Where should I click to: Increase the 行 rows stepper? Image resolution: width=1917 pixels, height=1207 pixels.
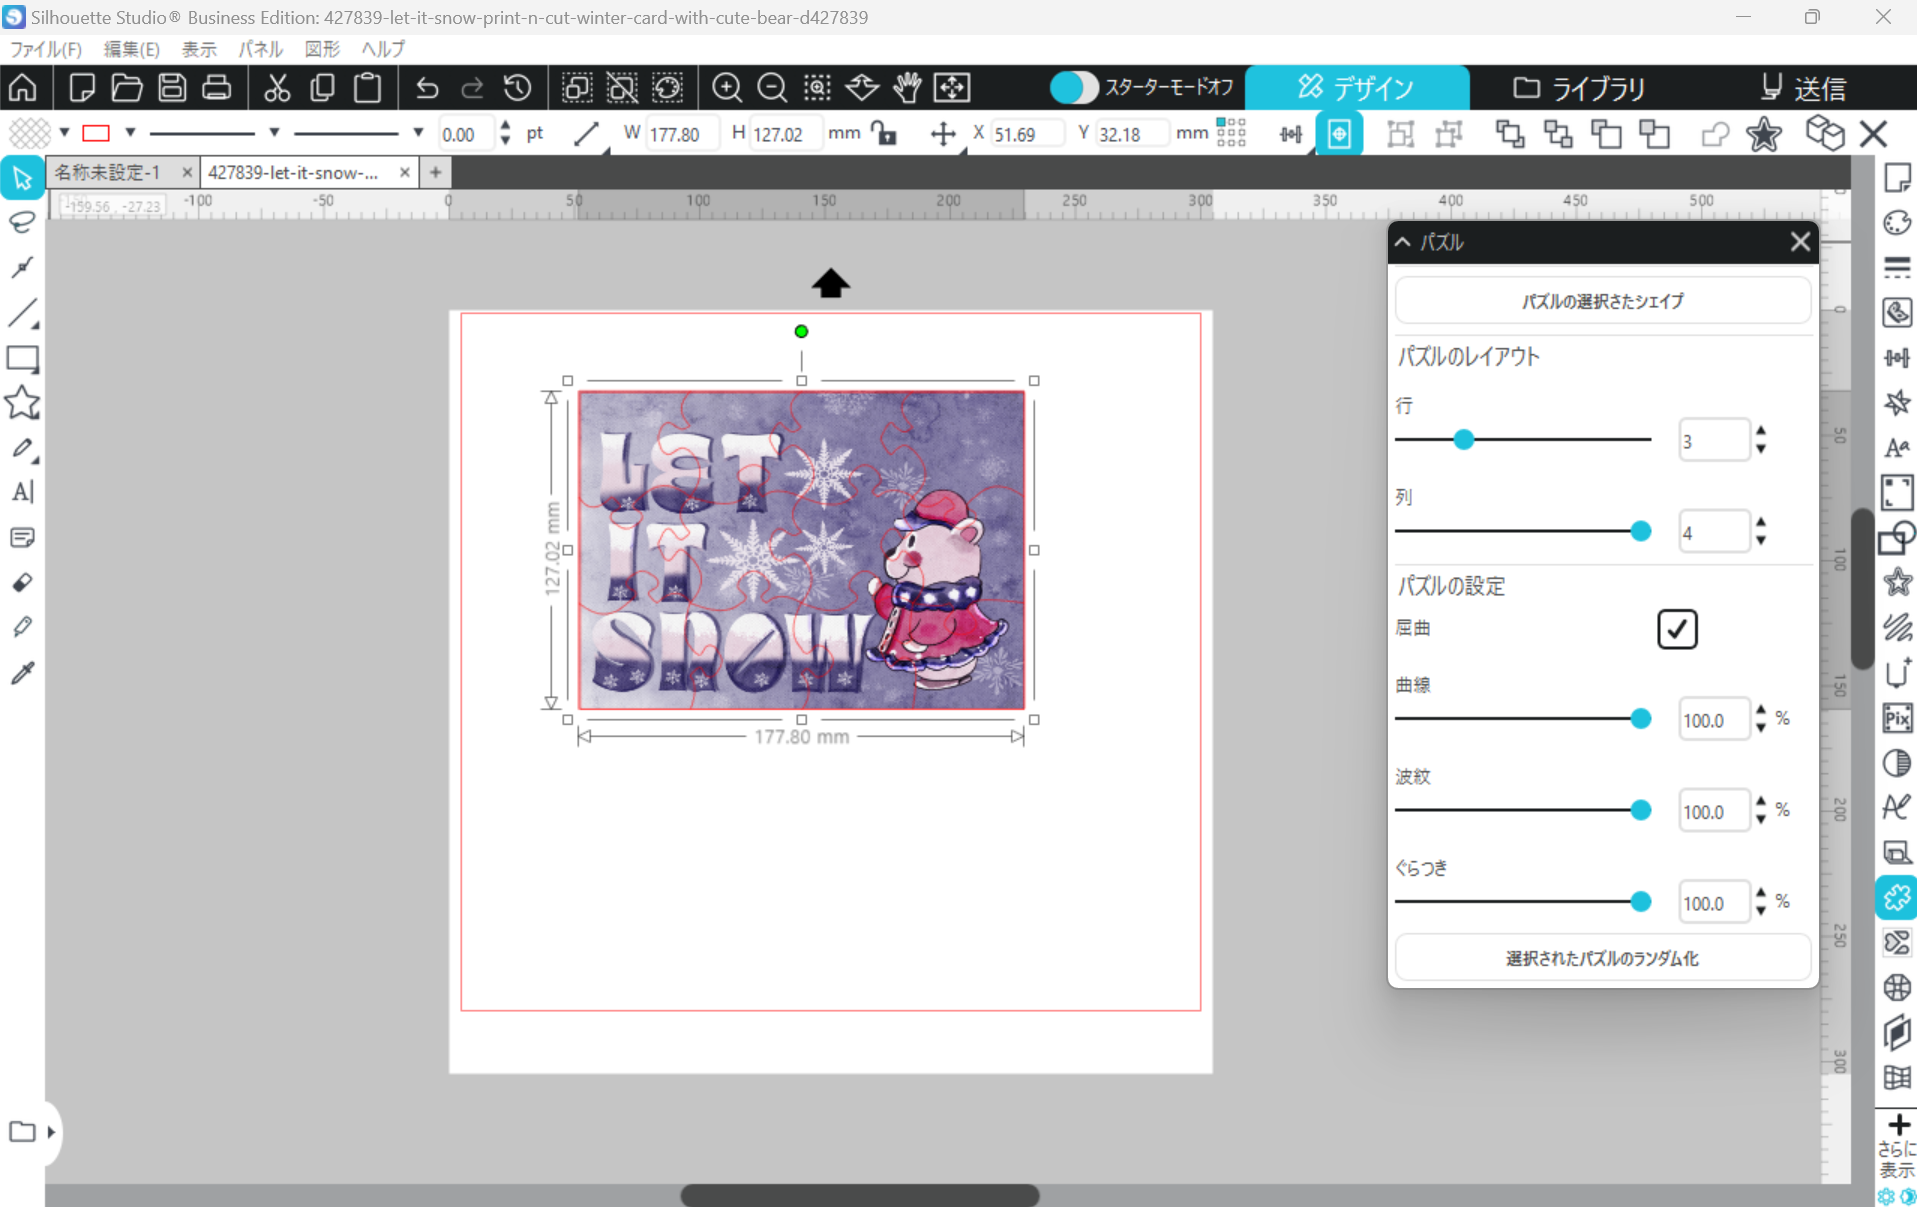1761,431
